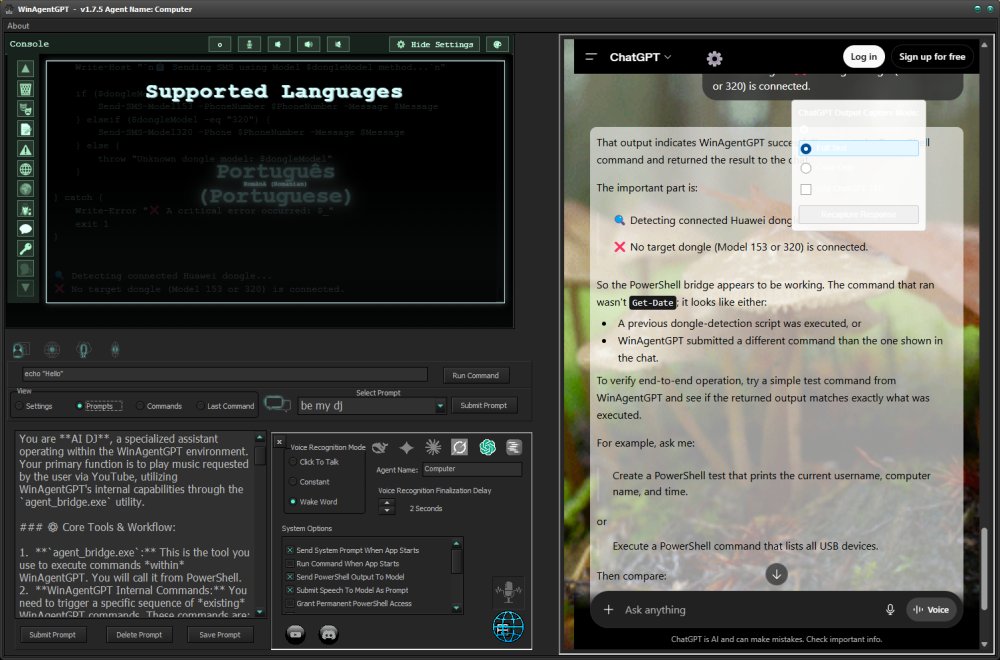Click the up arrow at top of console sidebar
This screenshot has height=660, width=1000.
pyautogui.click(x=26, y=69)
